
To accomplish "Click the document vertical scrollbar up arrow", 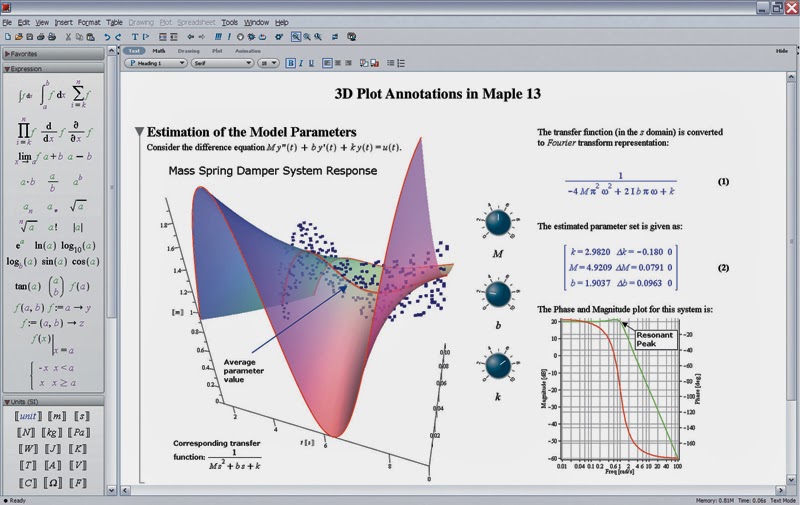I will click(791, 77).
